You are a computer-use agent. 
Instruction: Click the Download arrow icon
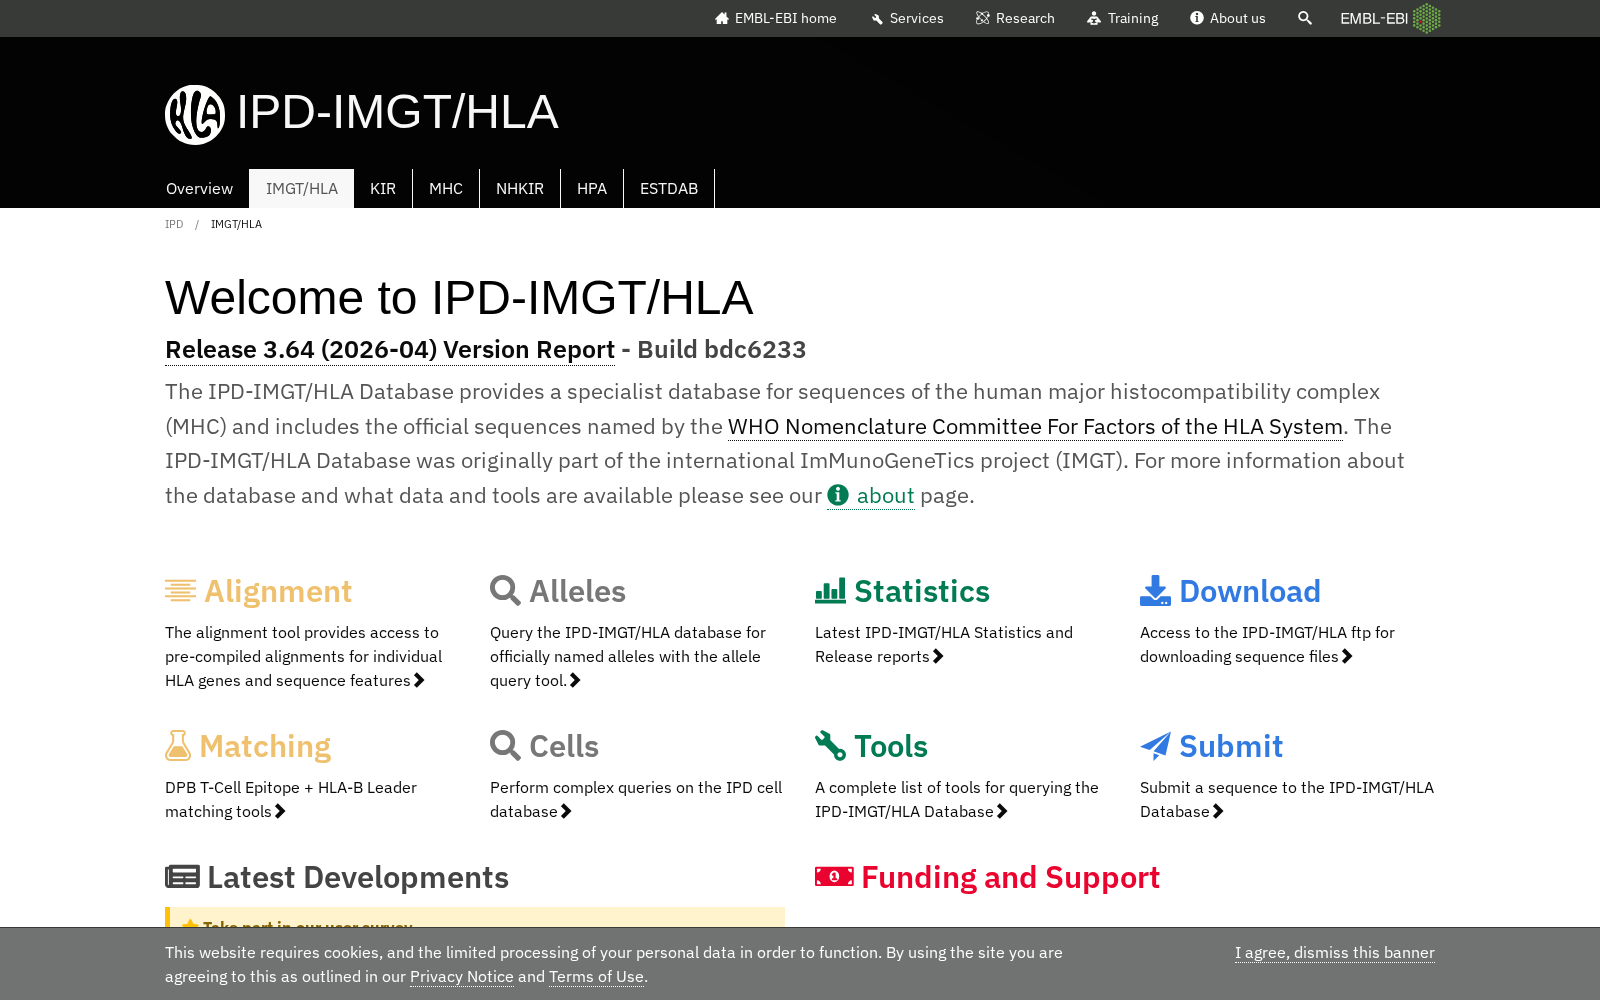click(1156, 591)
